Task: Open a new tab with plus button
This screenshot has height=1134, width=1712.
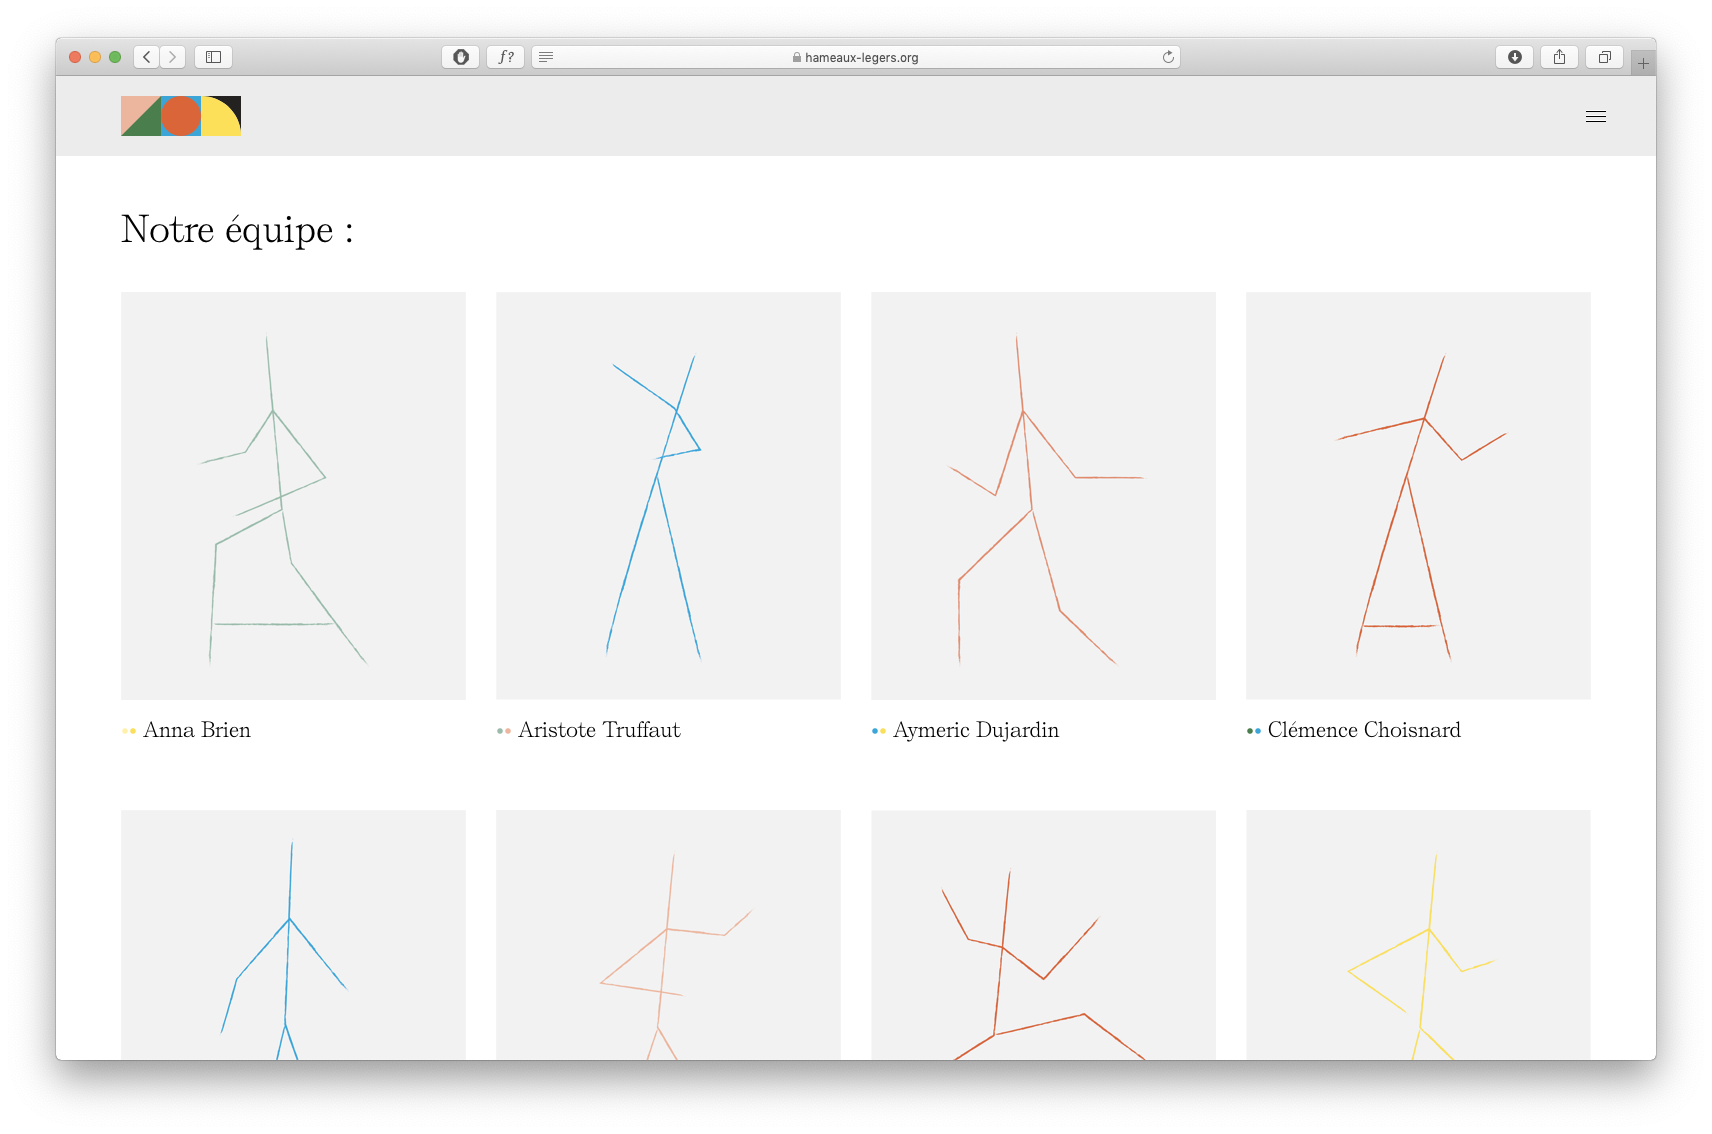Action: click(x=1643, y=63)
